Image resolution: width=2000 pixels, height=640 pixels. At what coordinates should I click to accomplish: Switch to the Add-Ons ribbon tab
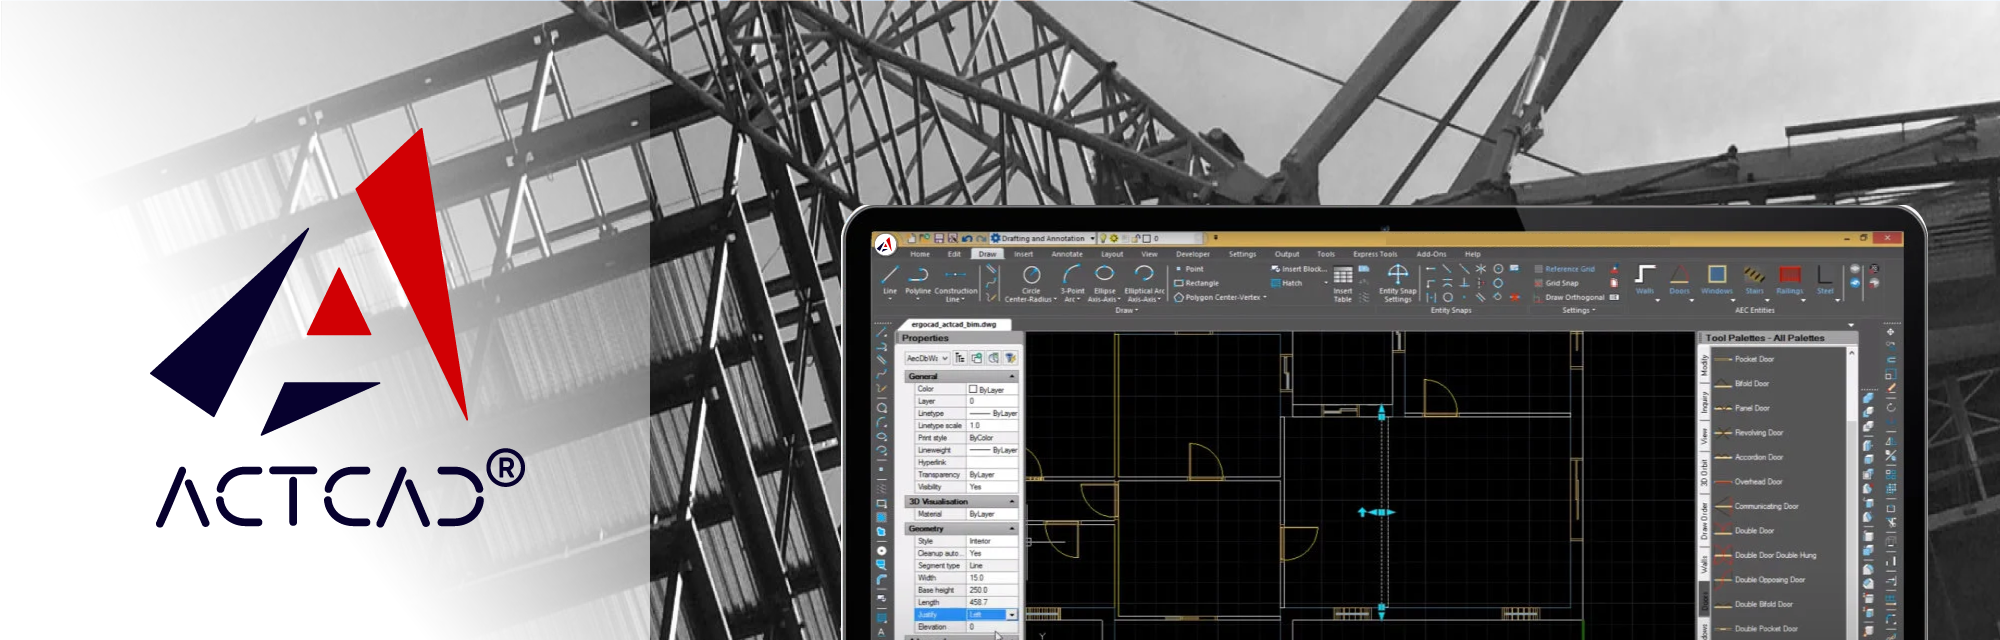[1431, 254]
